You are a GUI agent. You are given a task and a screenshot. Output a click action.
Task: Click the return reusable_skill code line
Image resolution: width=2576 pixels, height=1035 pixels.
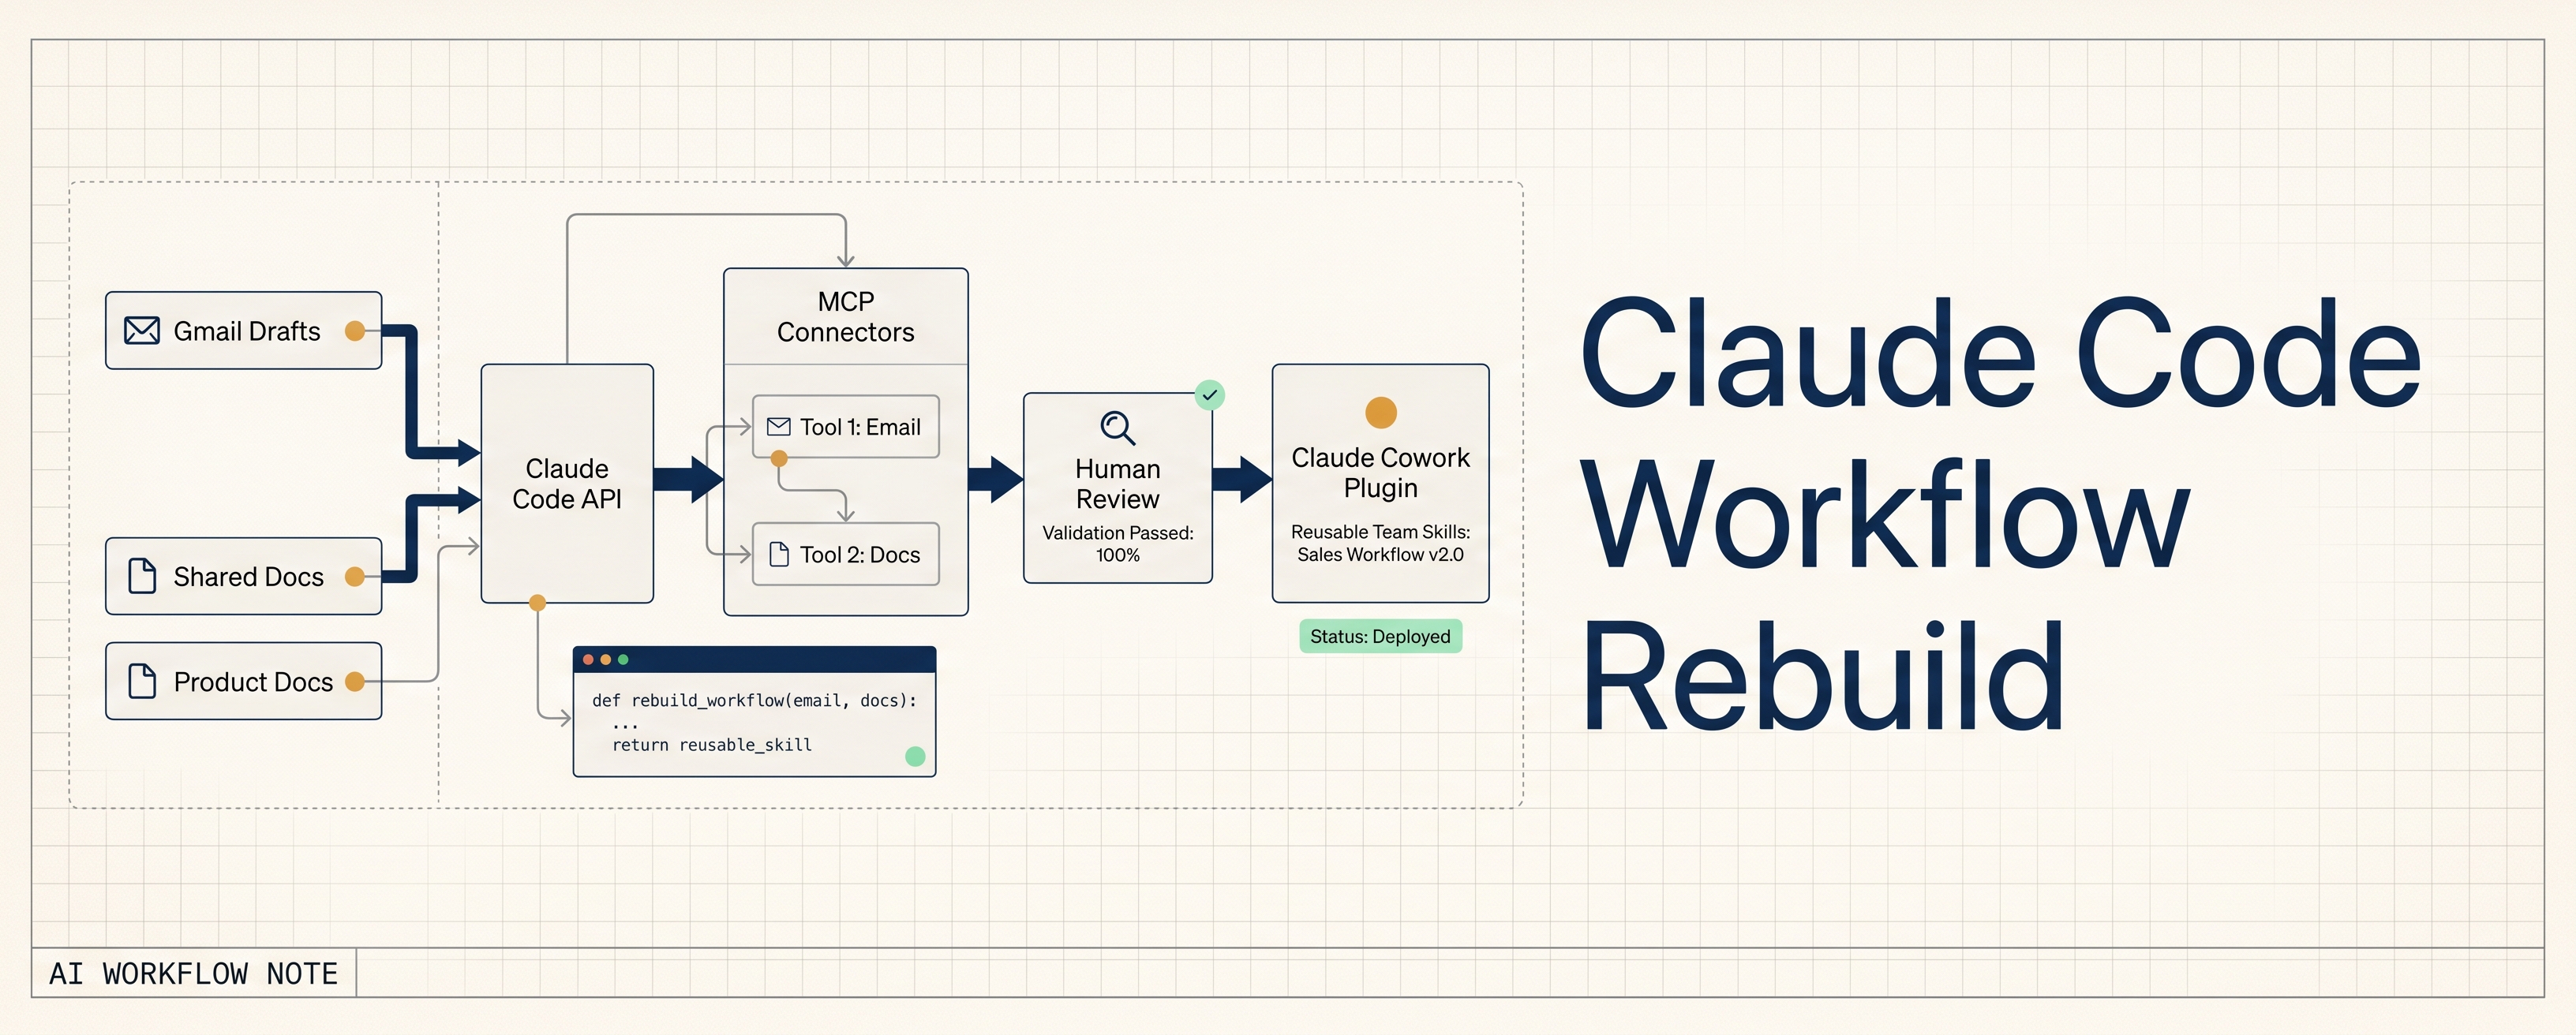tap(712, 745)
